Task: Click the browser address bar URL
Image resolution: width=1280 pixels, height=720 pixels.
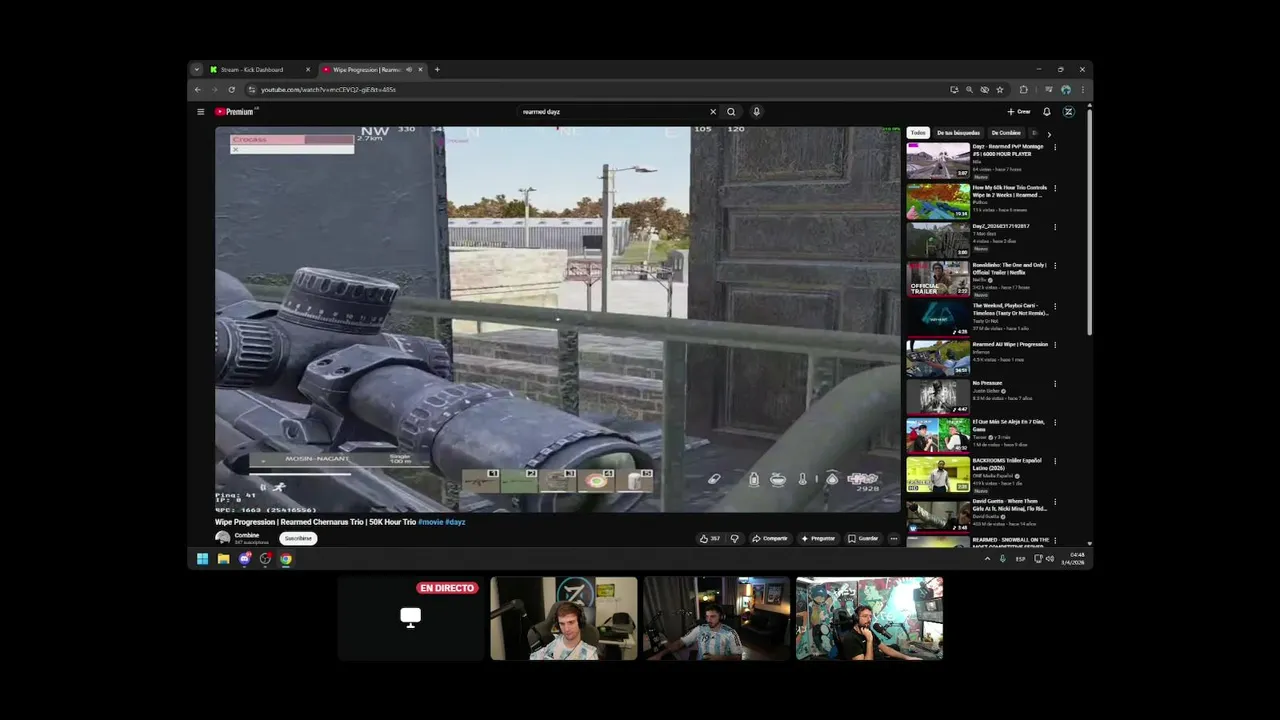Action: coord(329,89)
